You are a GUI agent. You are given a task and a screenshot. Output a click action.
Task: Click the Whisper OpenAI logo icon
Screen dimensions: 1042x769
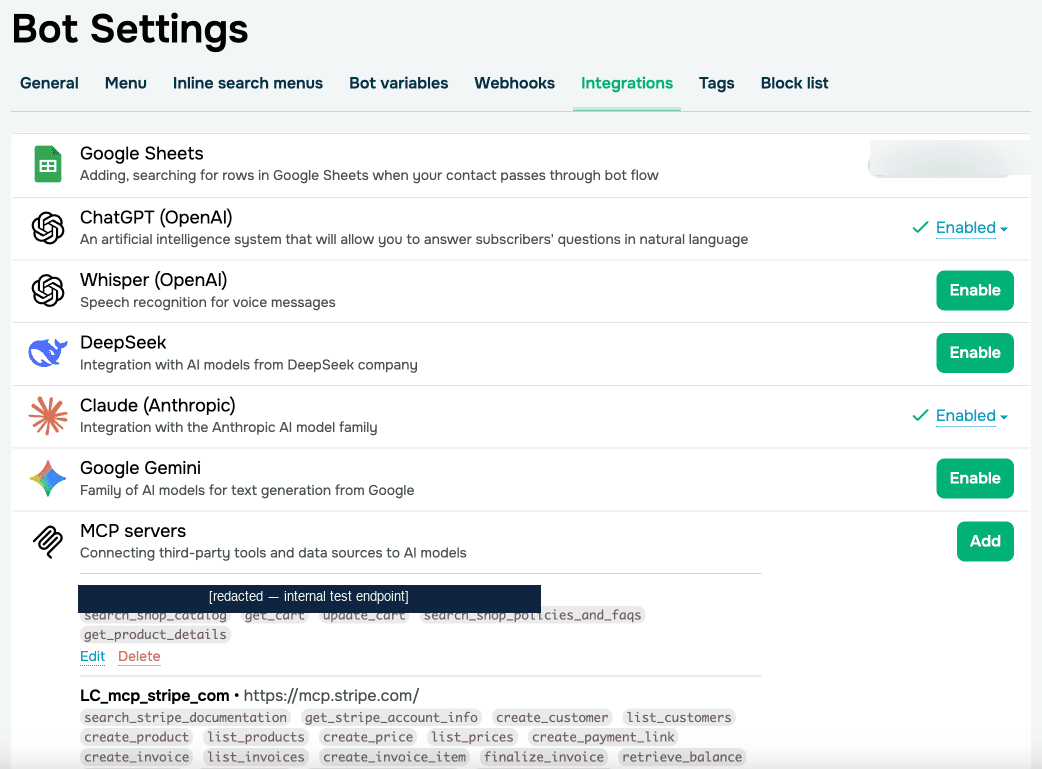pyautogui.click(x=48, y=290)
